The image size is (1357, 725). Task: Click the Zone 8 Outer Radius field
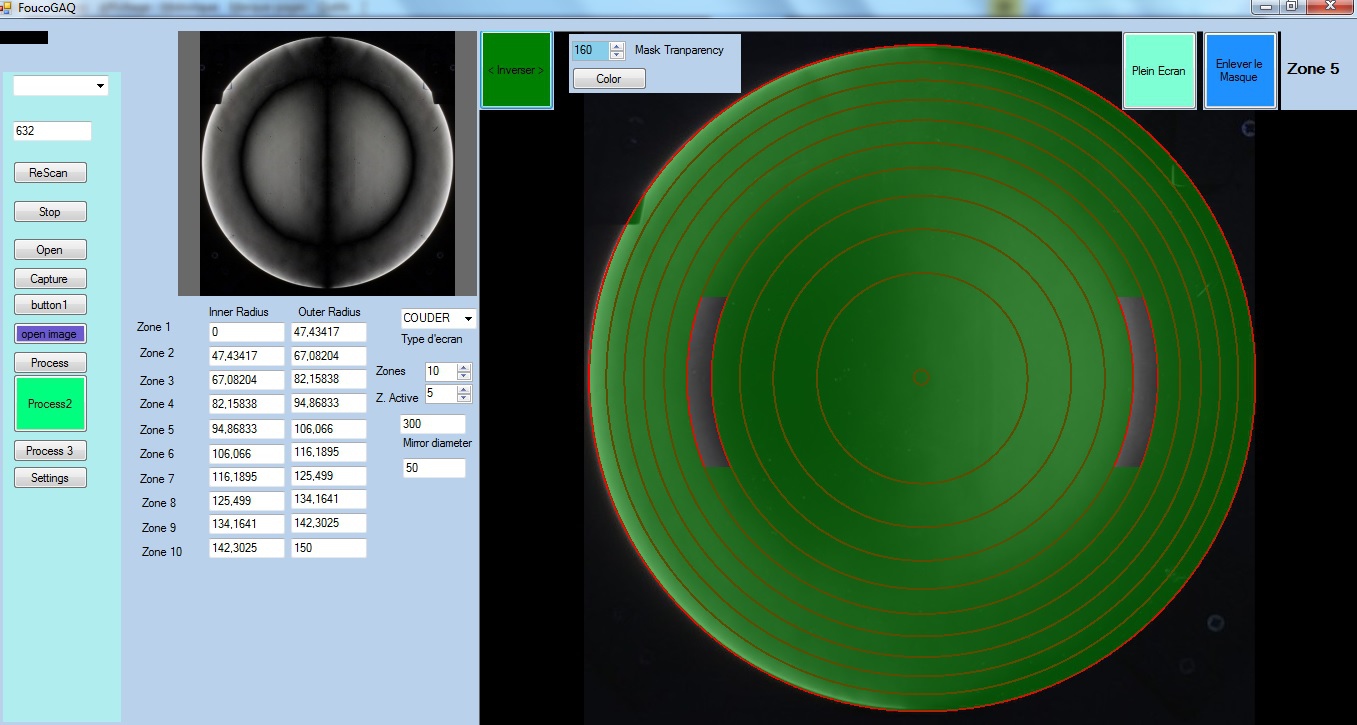pyautogui.click(x=329, y=499)
